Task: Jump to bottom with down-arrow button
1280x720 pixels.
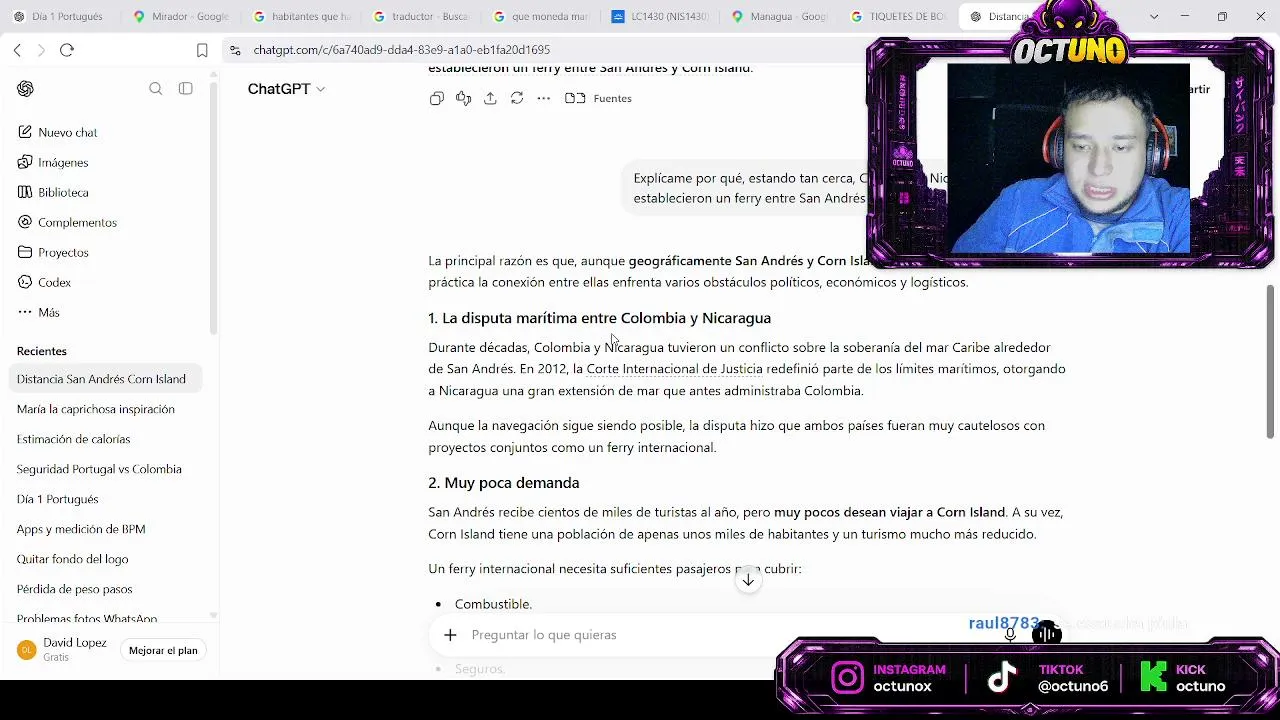Action: (748, 580)
